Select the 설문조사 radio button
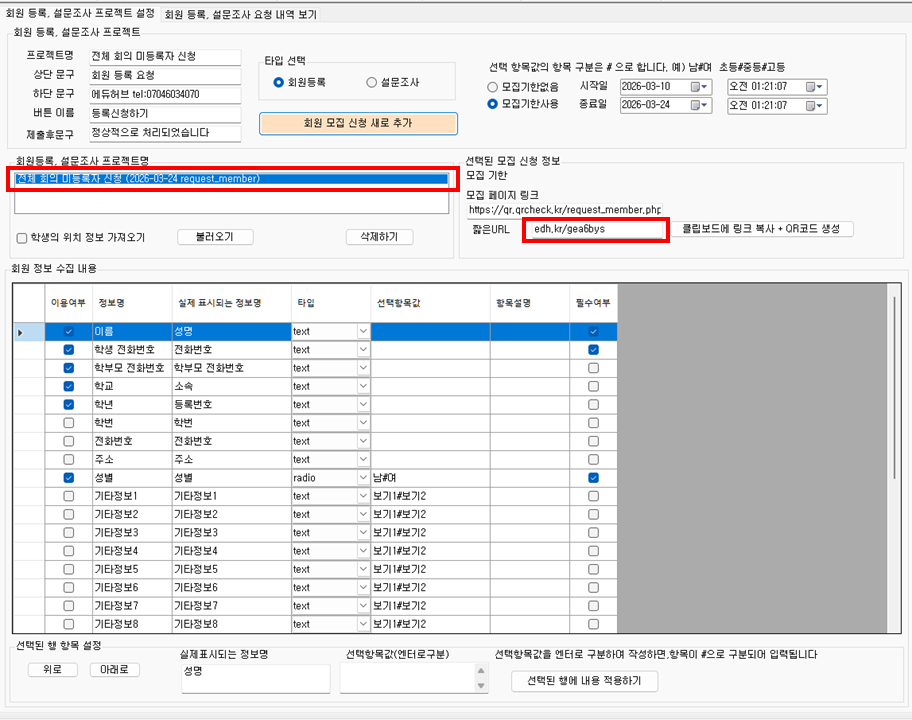 pyautogui.click(x=373, y=82)
